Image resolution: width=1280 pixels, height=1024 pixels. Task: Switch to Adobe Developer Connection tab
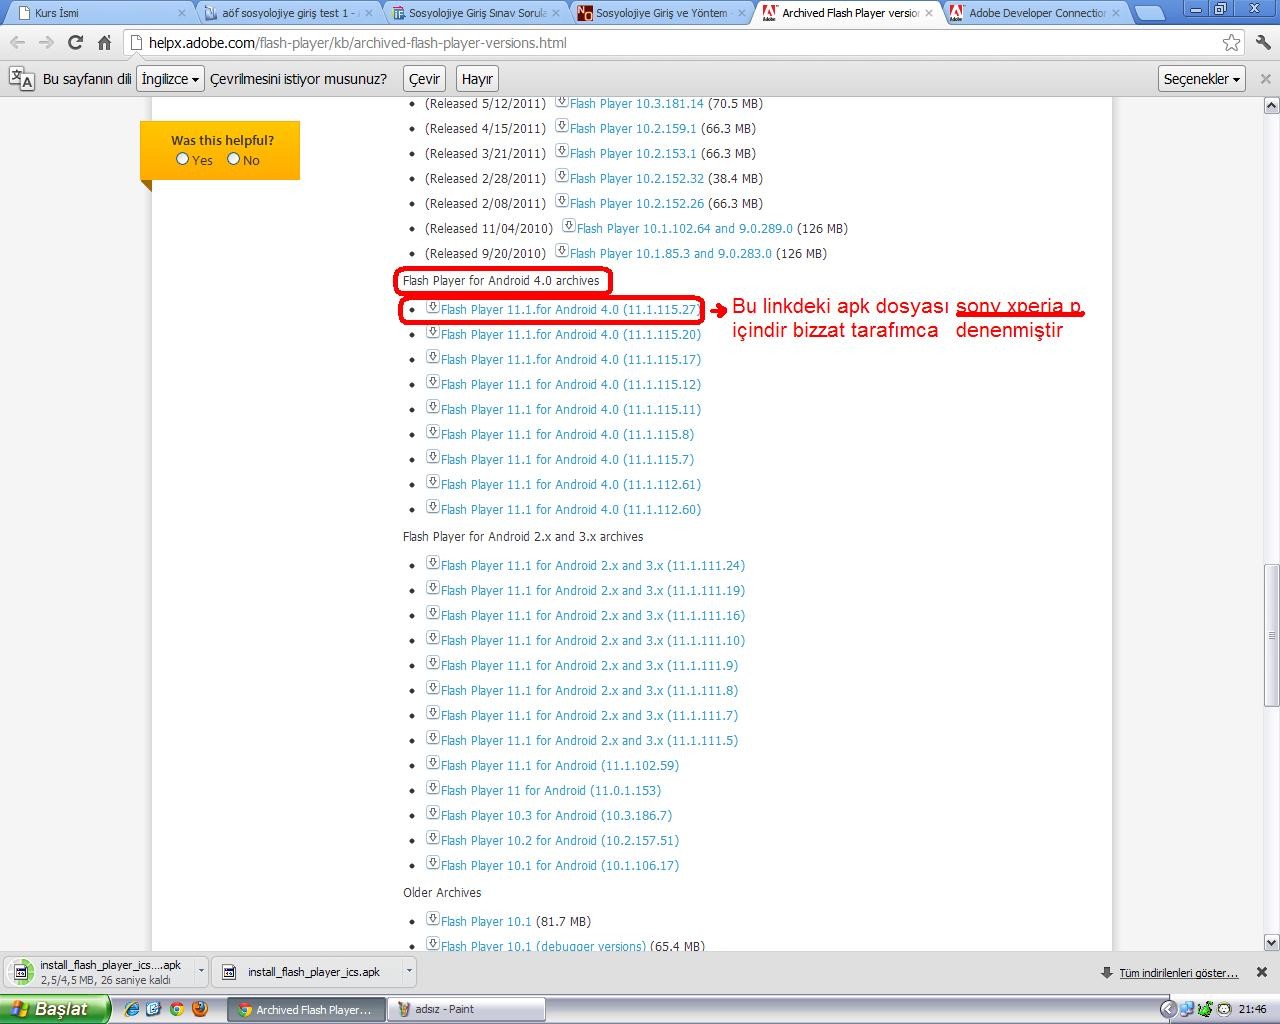1035,13
